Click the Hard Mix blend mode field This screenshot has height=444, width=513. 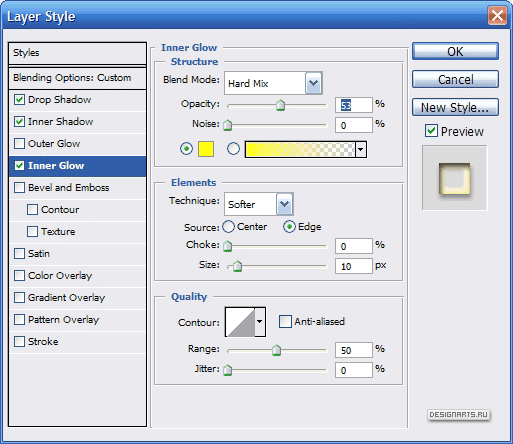point(265,83)
